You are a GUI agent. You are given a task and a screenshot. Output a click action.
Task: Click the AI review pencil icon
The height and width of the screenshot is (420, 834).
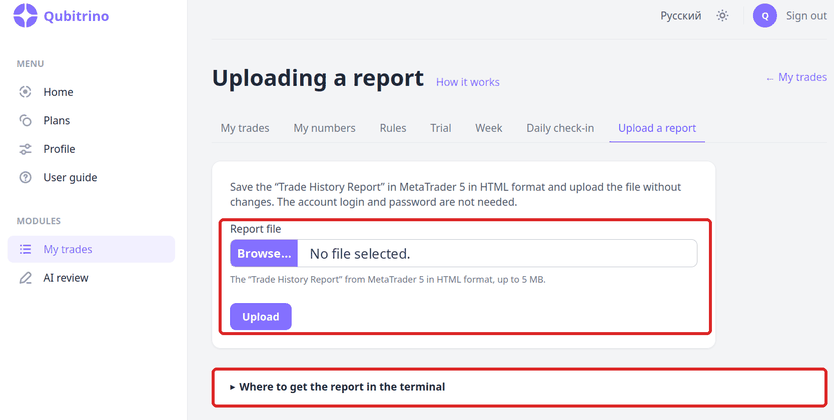(x=25, y=278)
